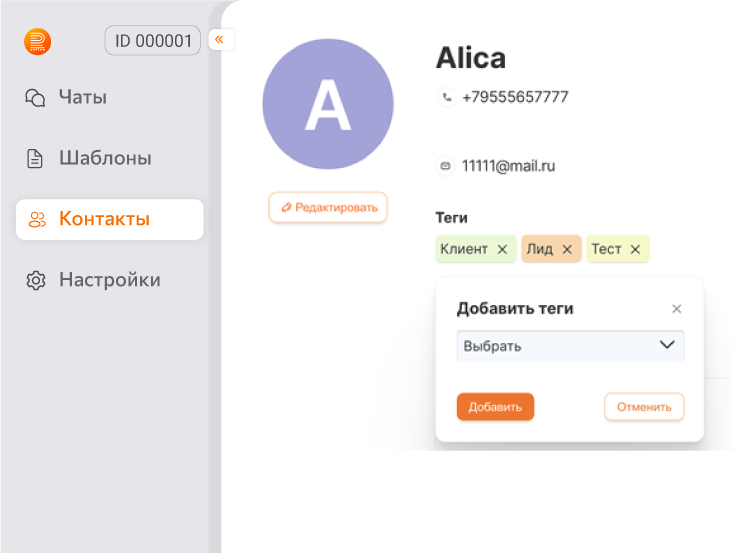Select Контакты in the sidebar
Image resolution: width=735 pixels, height=553 pixels.
coord(110,219)
